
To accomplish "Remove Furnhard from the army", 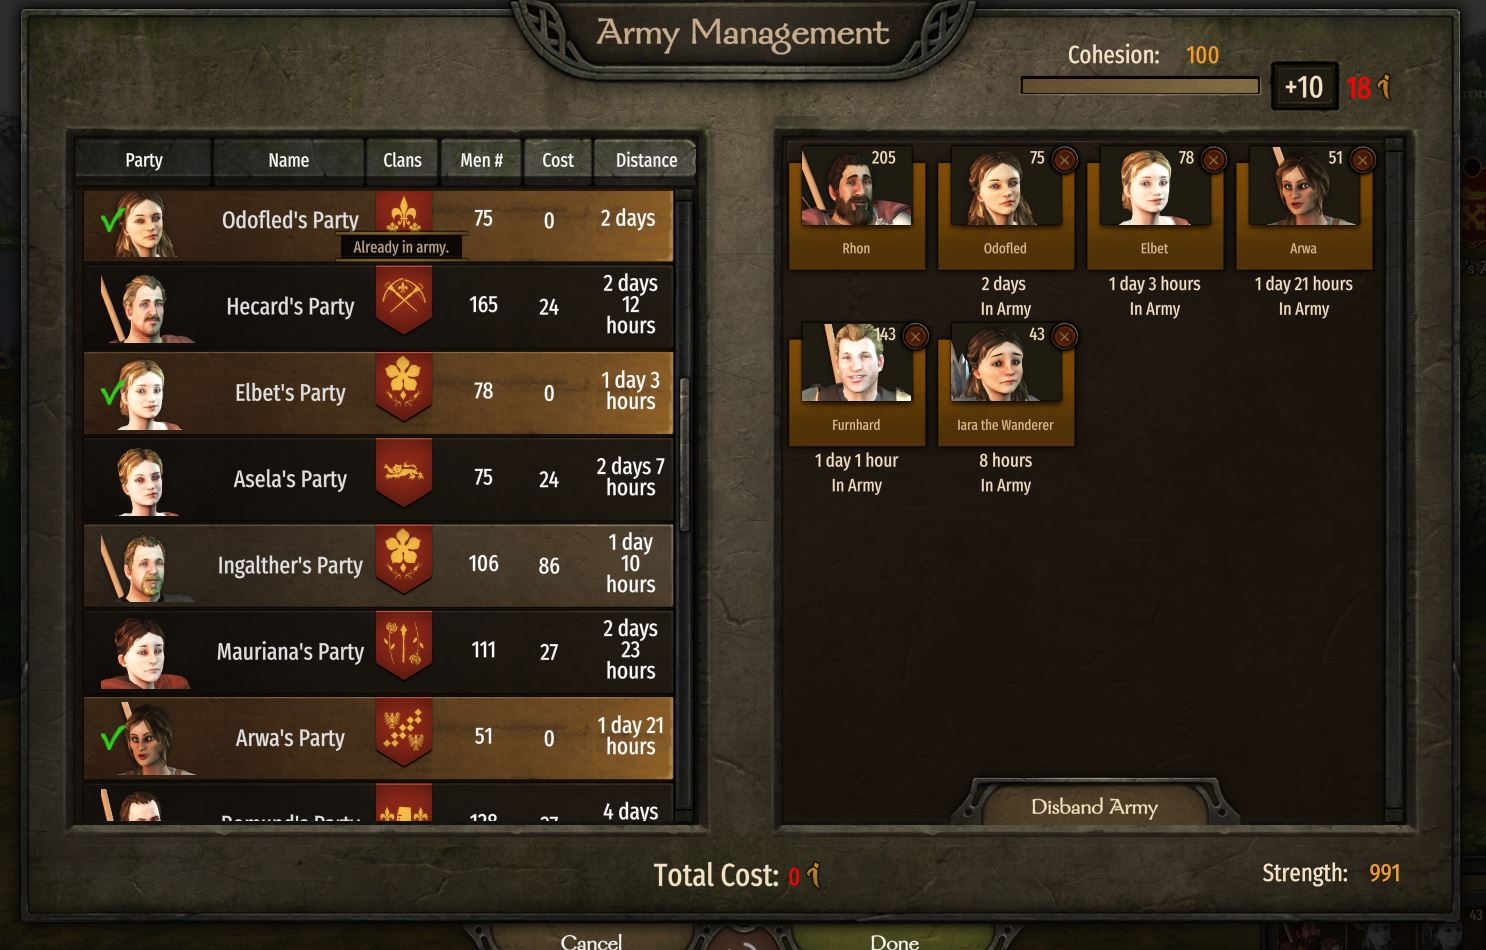I will [x=915, y=336].
